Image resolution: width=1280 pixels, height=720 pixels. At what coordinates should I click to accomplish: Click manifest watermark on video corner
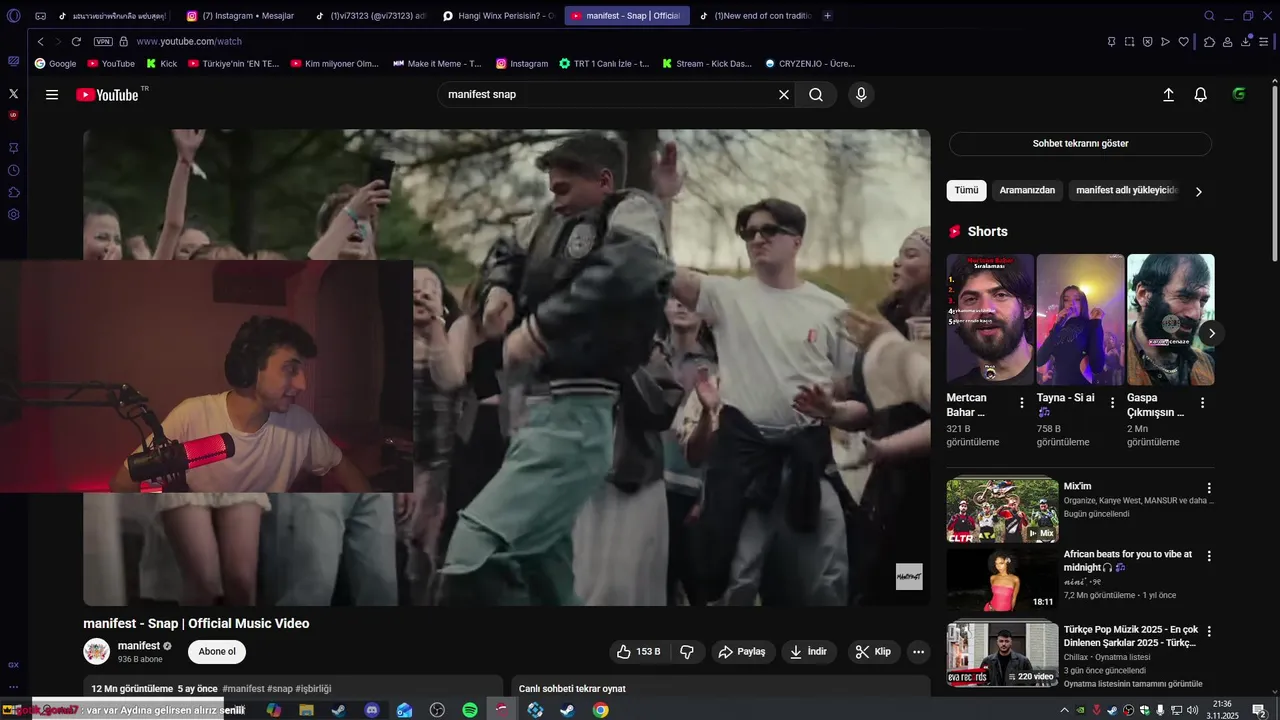(x=909, y=577)
